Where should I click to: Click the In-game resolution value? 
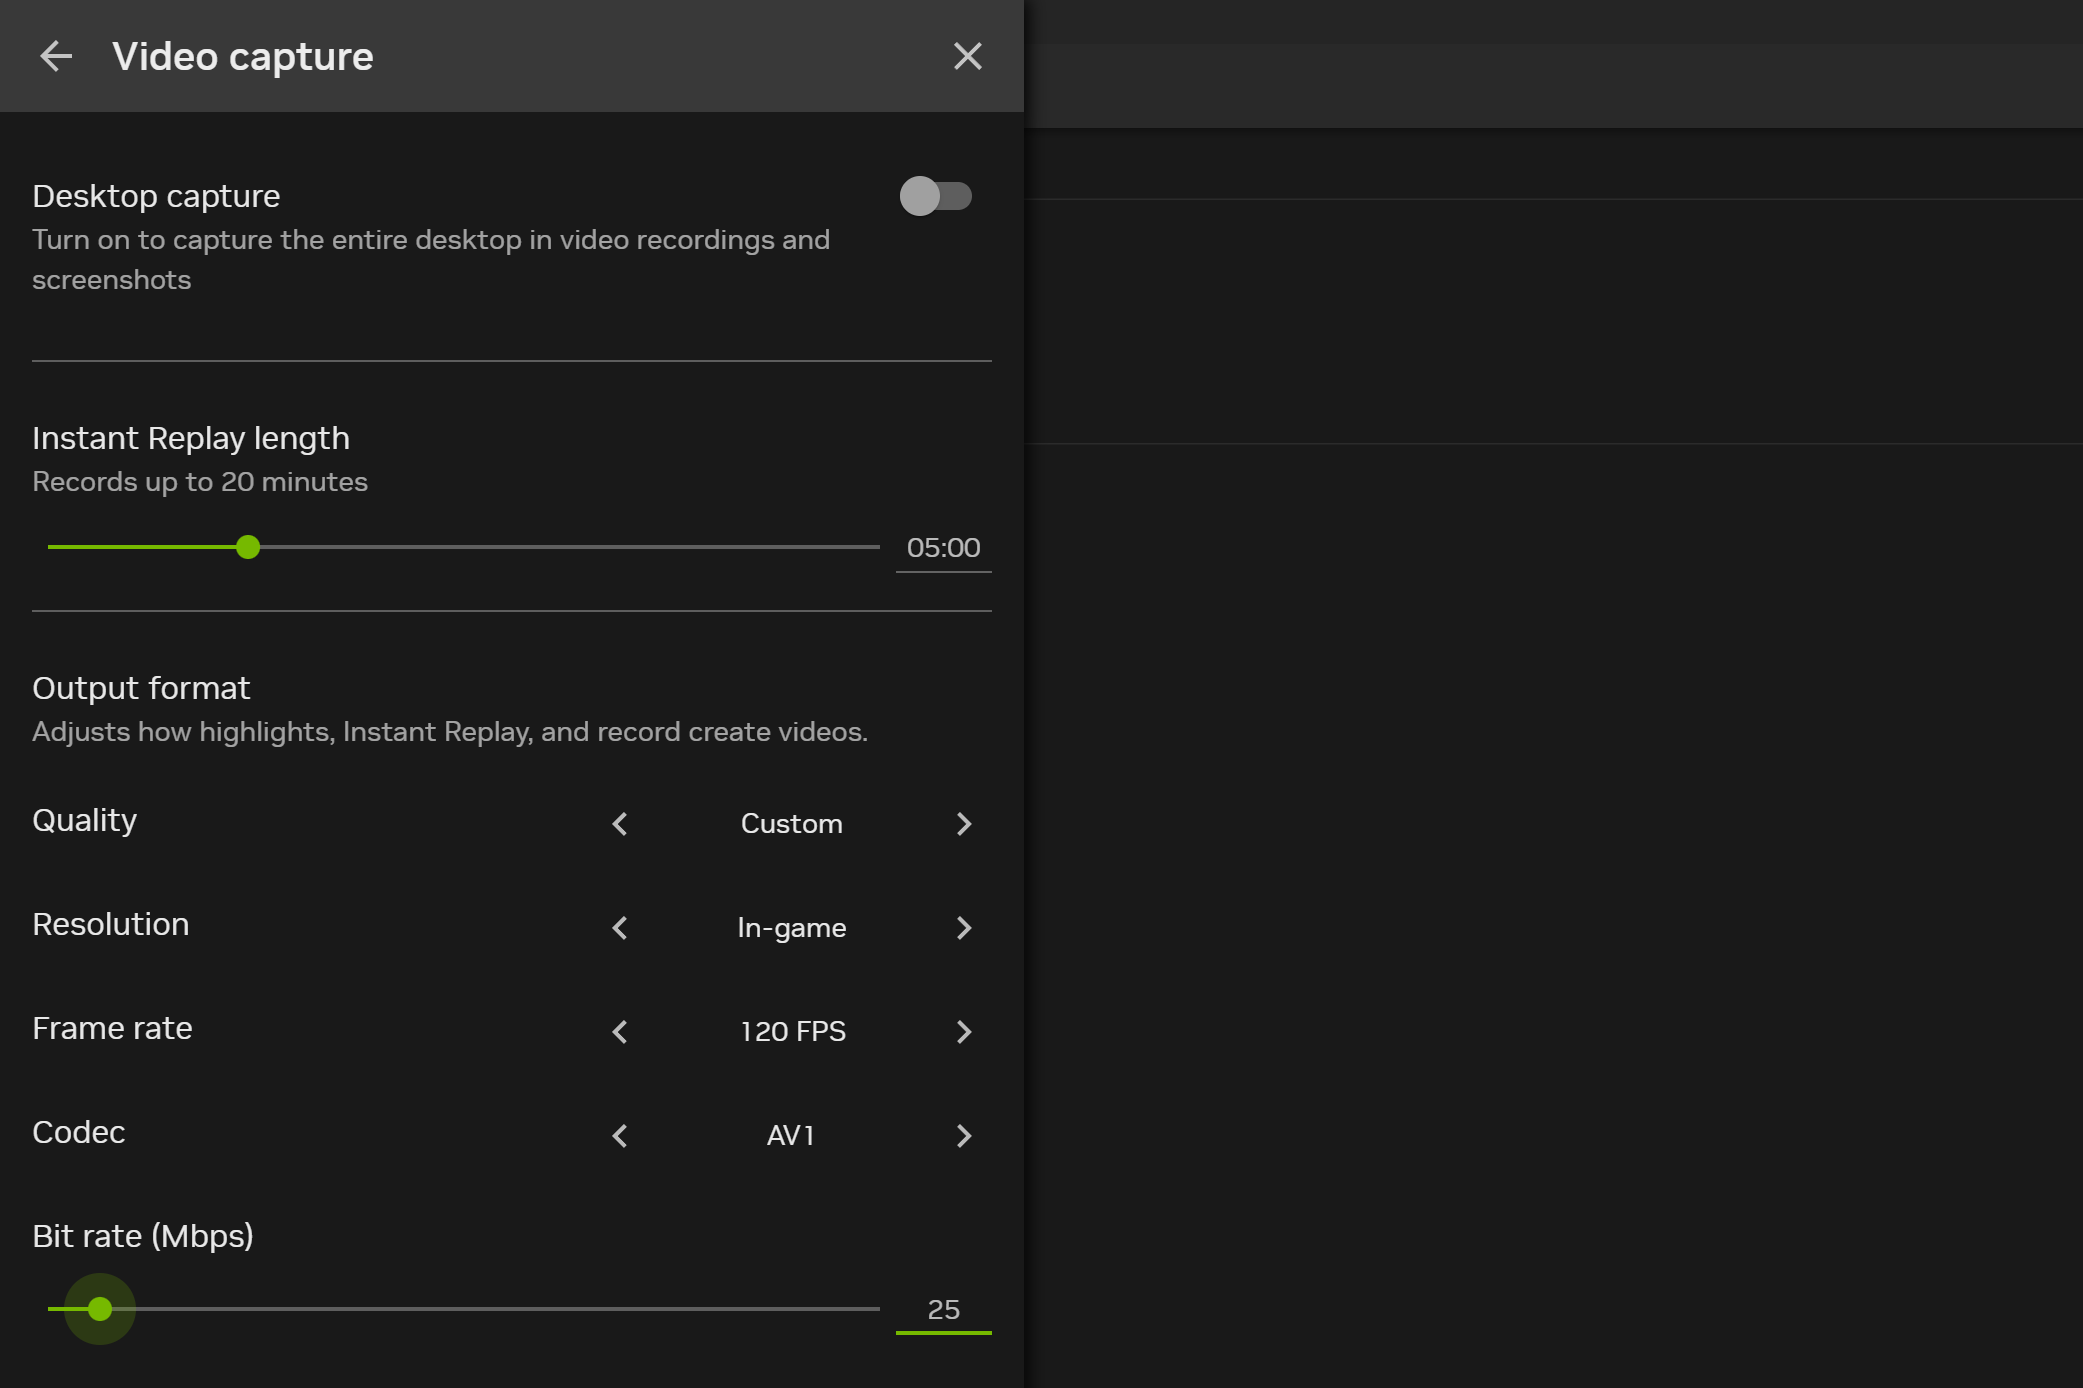791,928
